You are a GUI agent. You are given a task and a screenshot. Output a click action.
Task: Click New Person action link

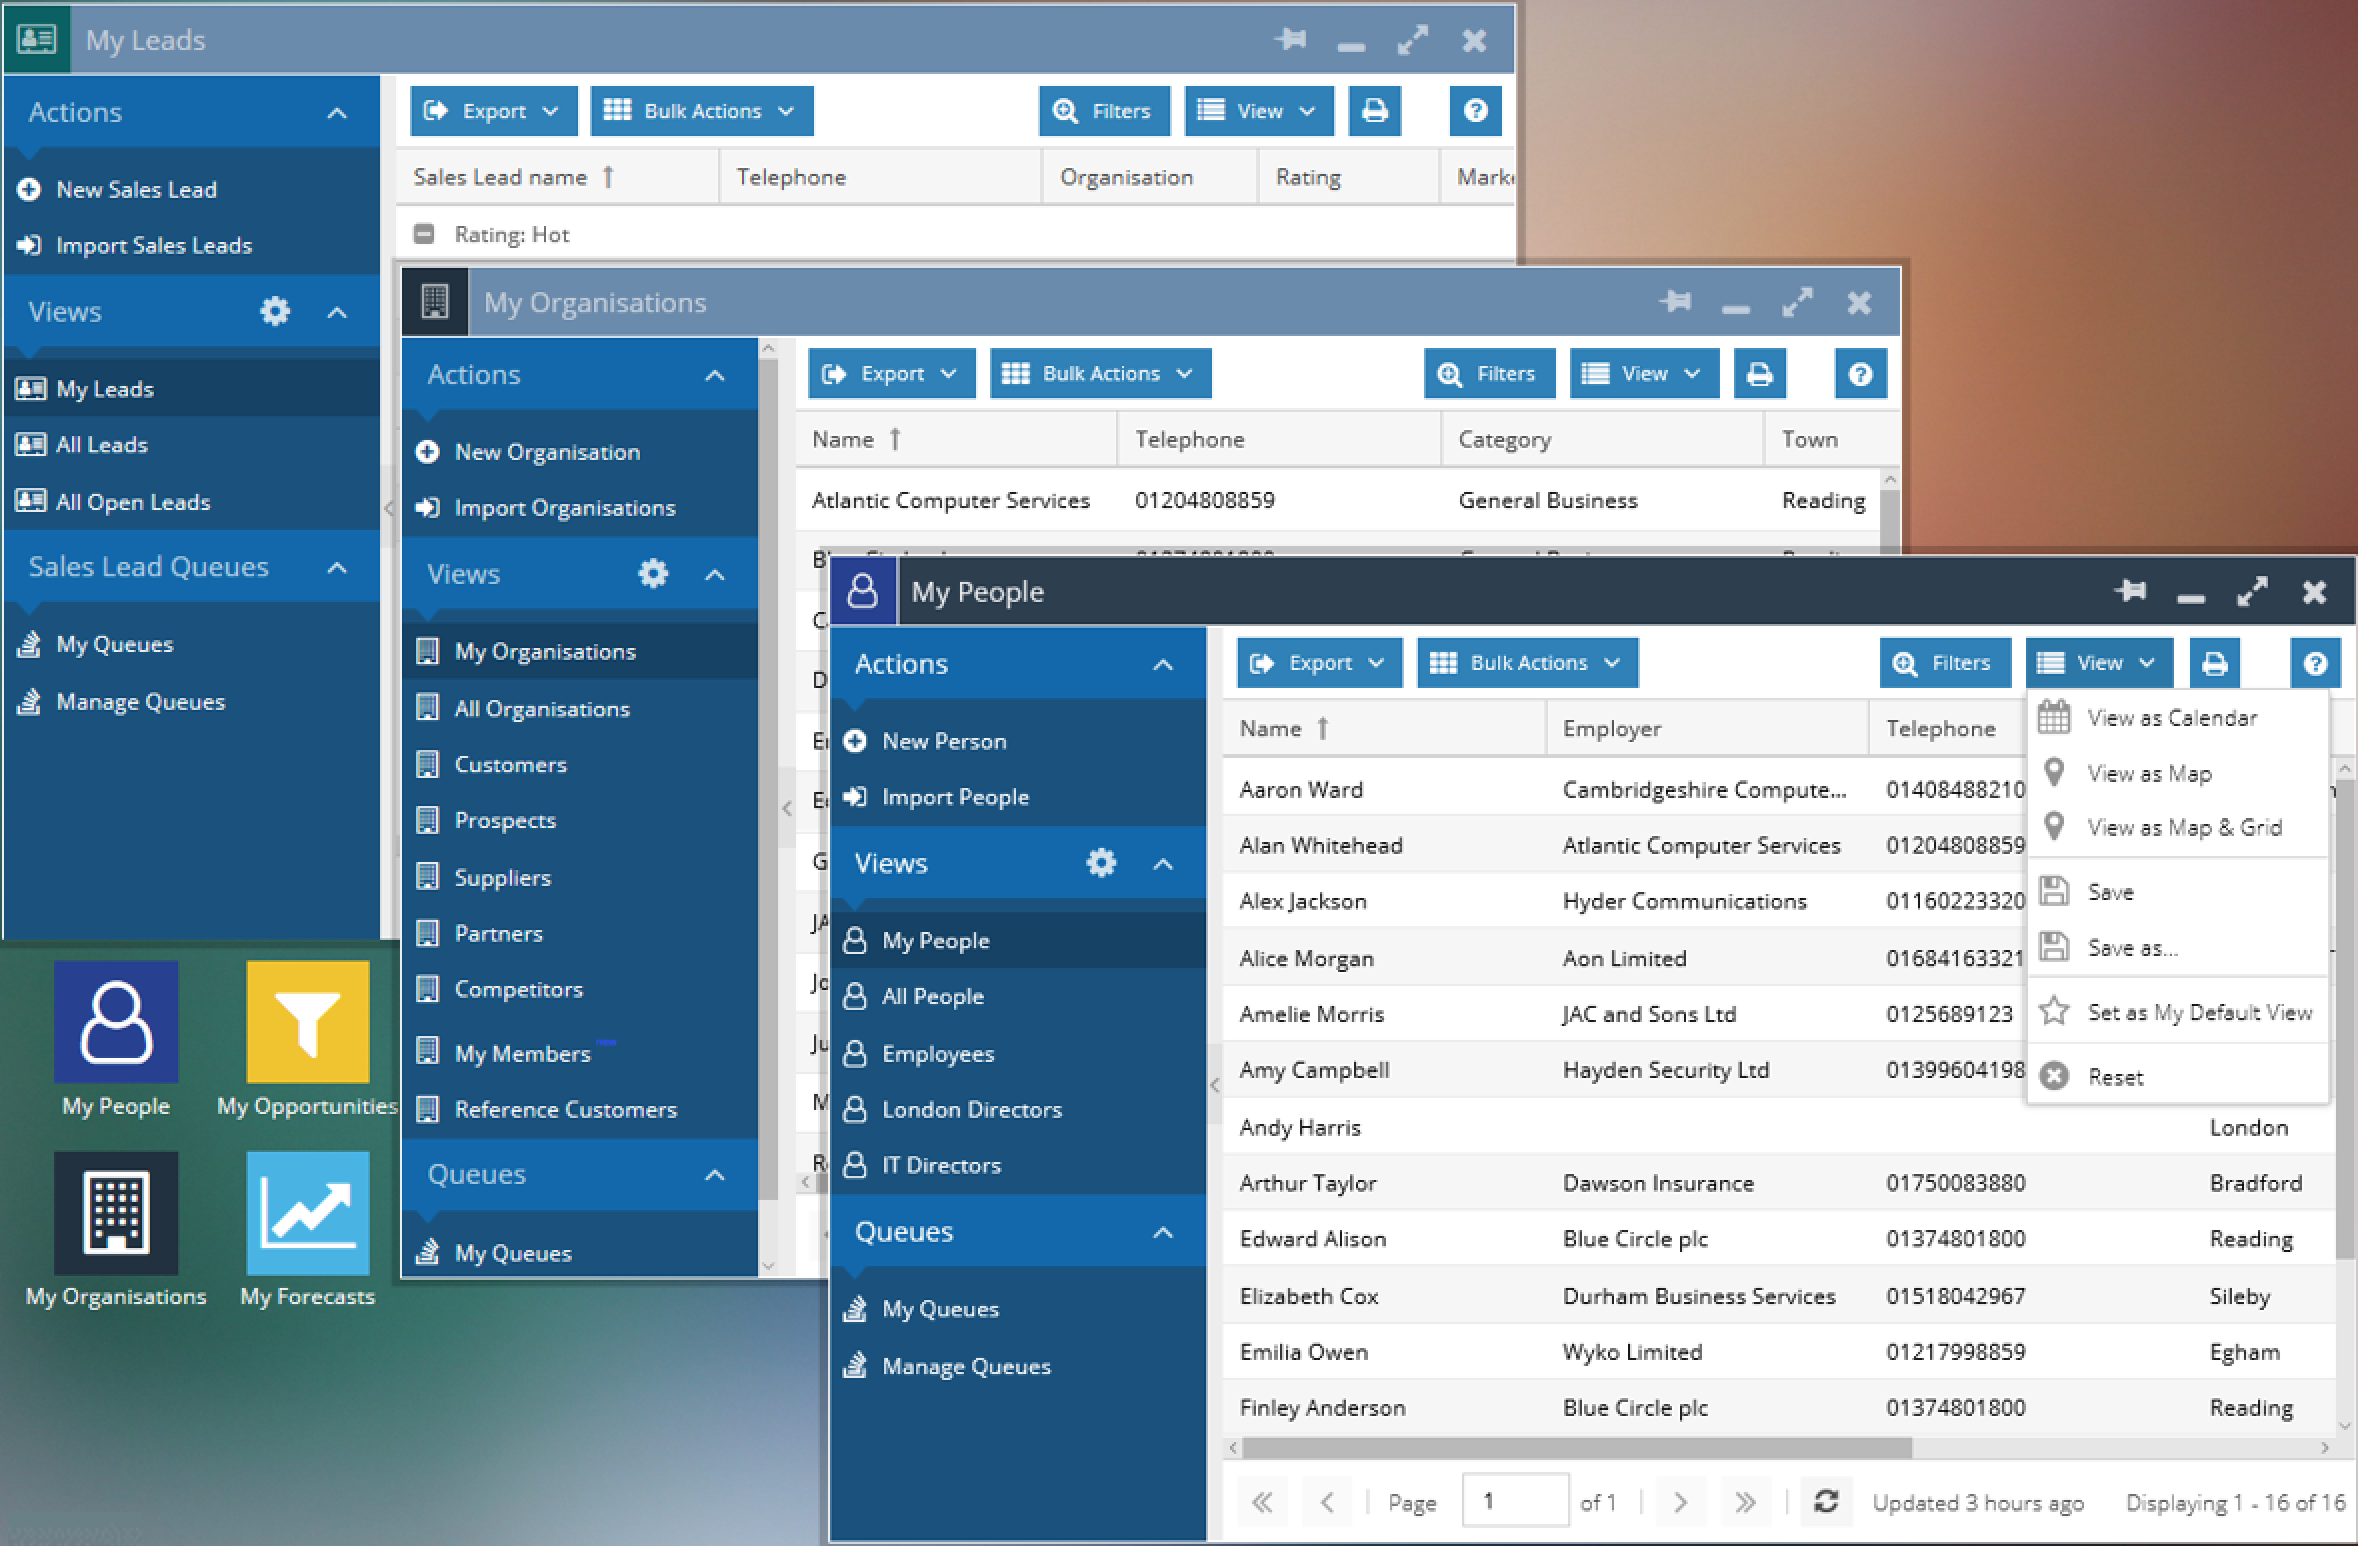pos(943,741)
